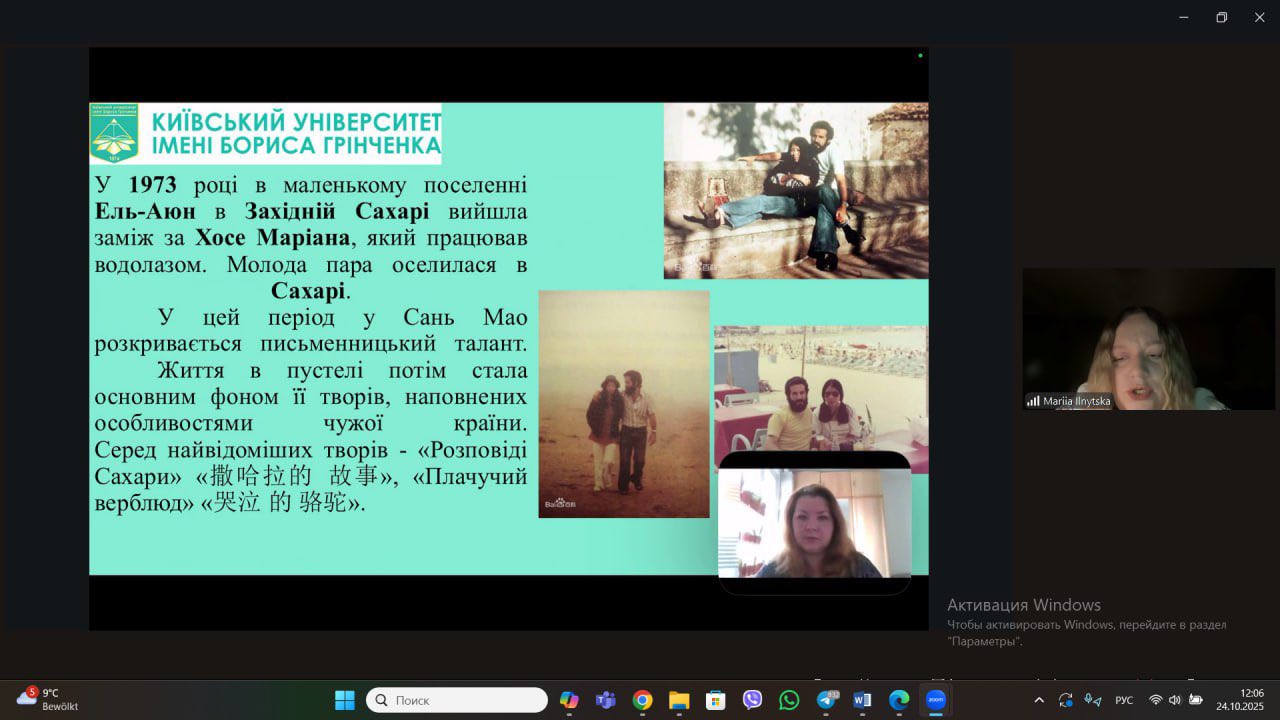Open Microsoft Copilot from the taskbar
Screen dimensions: 1280x720
[x=569, y=700]
